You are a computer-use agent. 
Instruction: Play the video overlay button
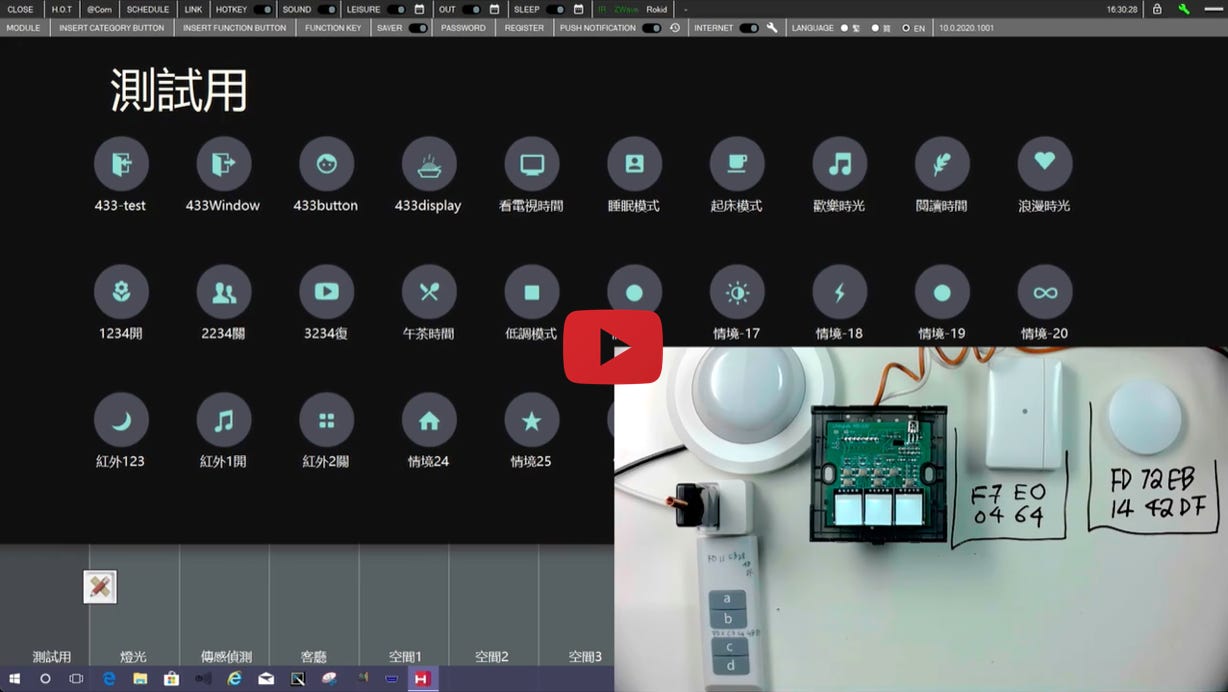[613, 347]
